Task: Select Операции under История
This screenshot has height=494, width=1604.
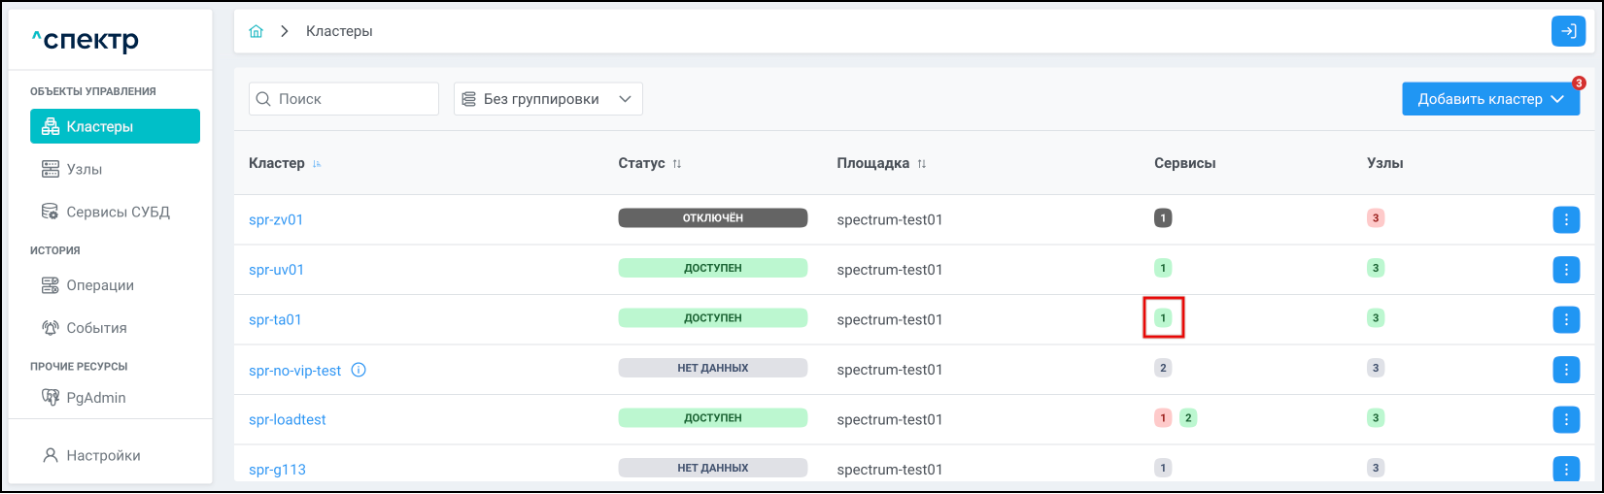Action: tap(99, 285)
